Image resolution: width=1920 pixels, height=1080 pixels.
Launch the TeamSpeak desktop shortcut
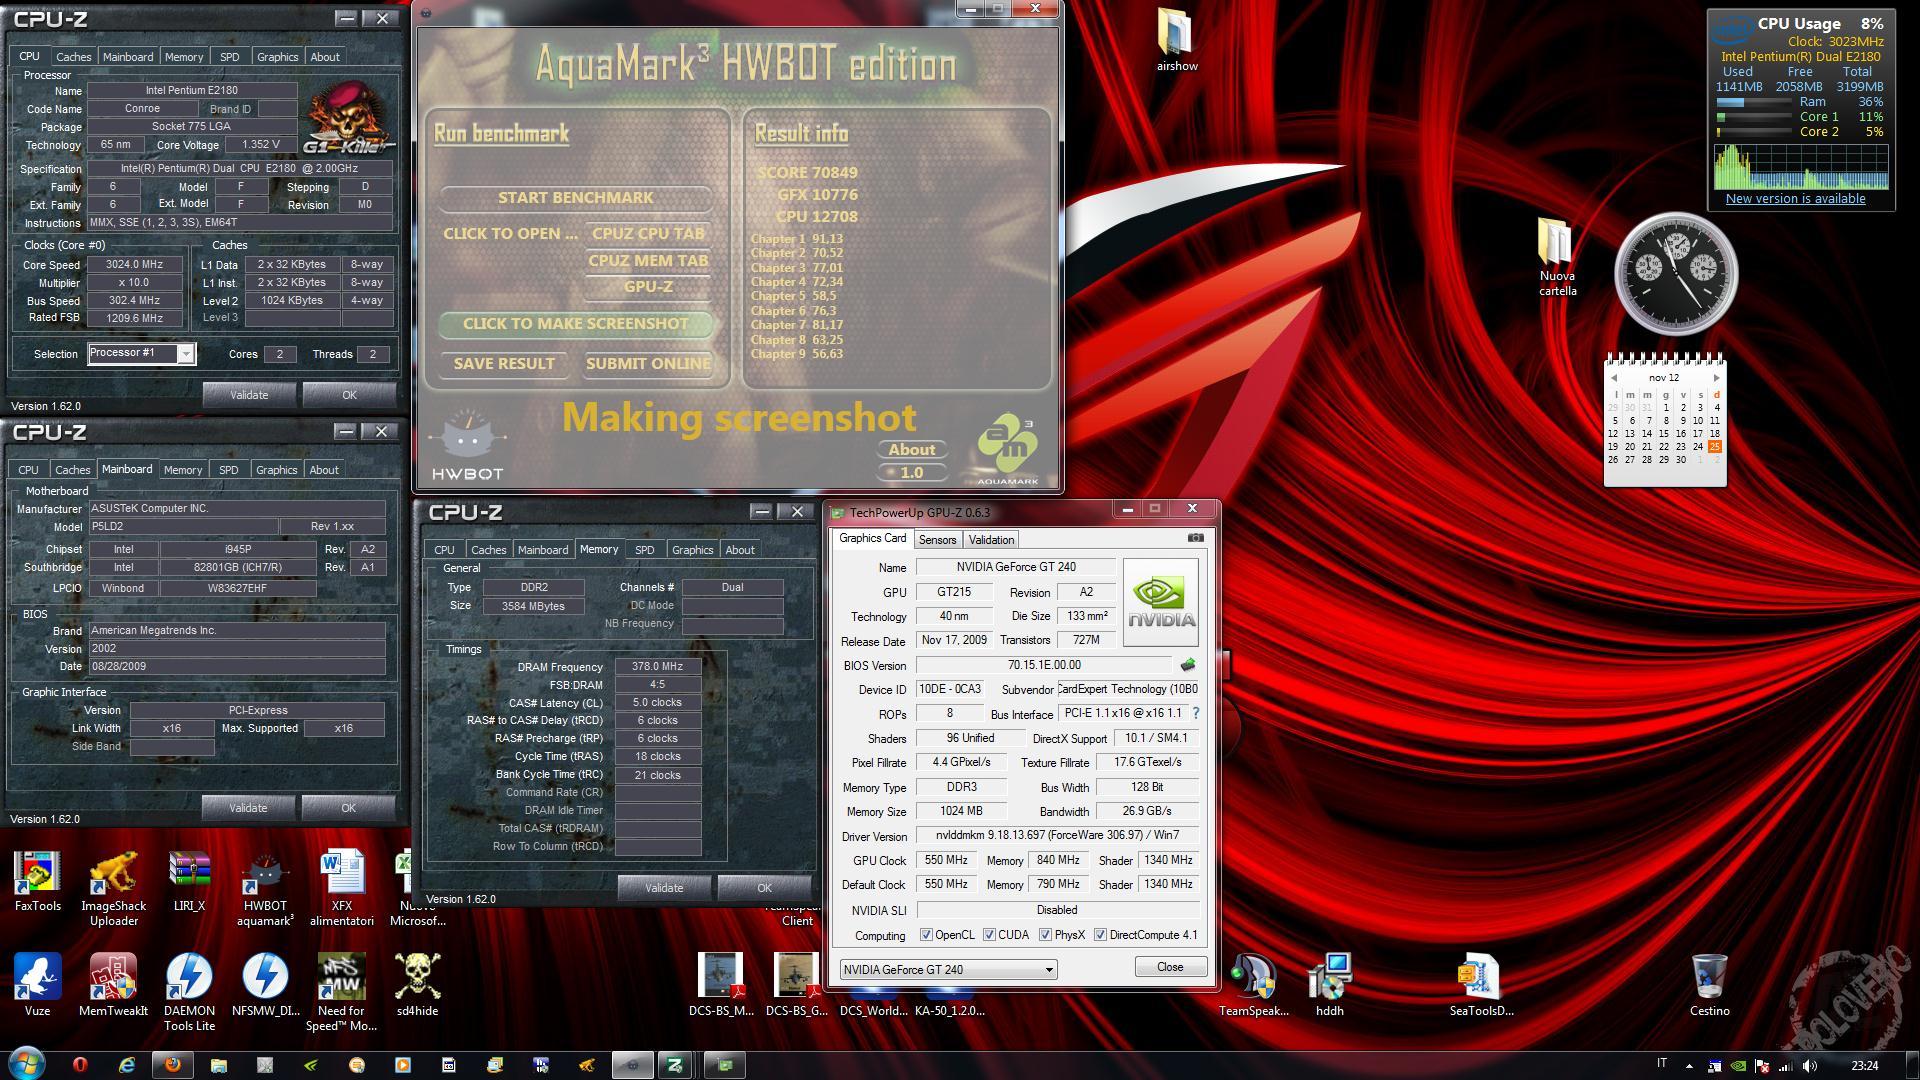(1253, 985)
